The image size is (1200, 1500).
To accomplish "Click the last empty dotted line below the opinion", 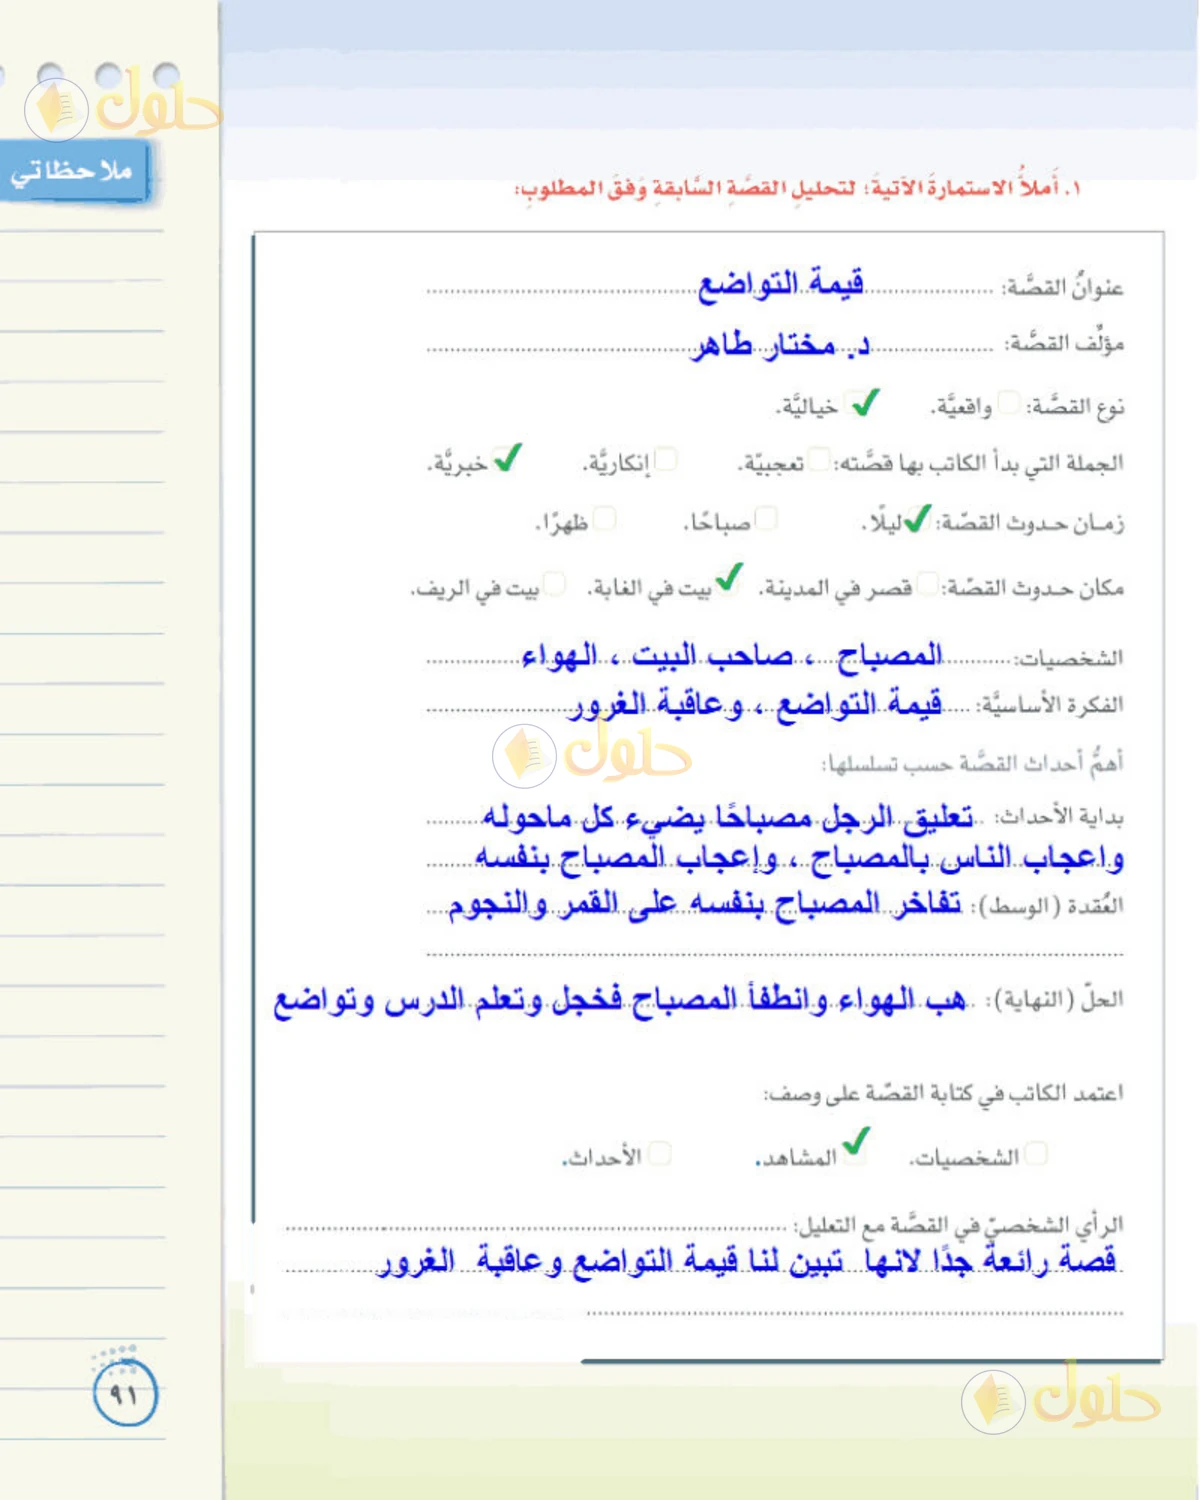I will [x=855, y=1313].
